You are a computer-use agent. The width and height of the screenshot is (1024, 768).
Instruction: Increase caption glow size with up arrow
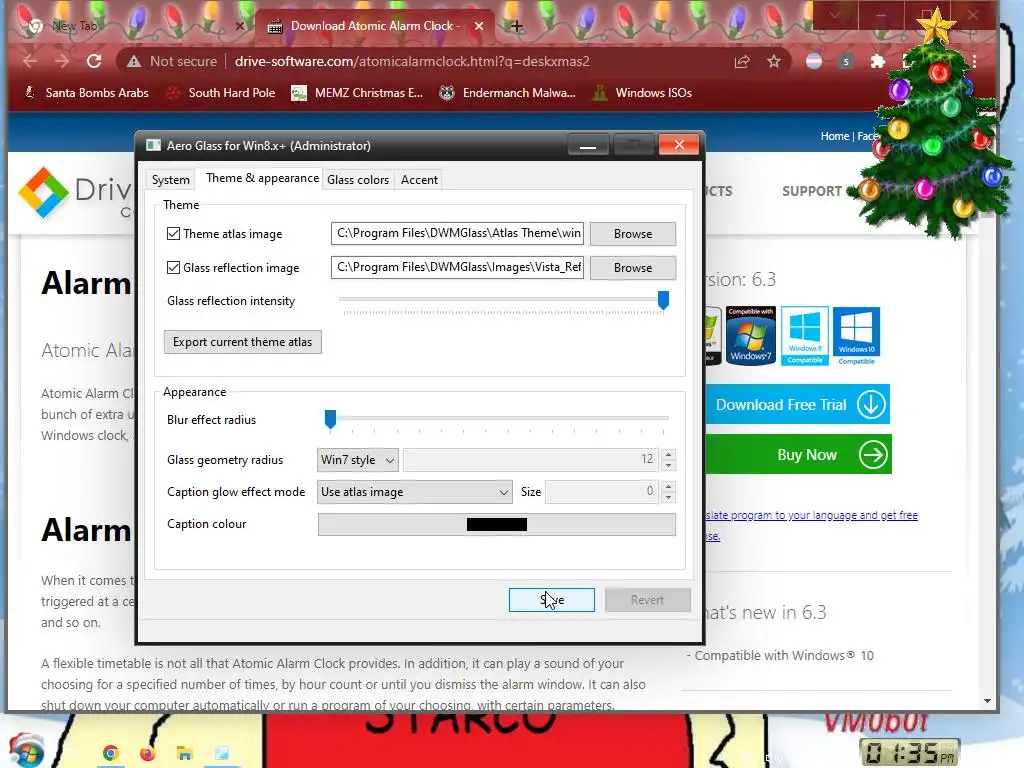pos(668,486)
